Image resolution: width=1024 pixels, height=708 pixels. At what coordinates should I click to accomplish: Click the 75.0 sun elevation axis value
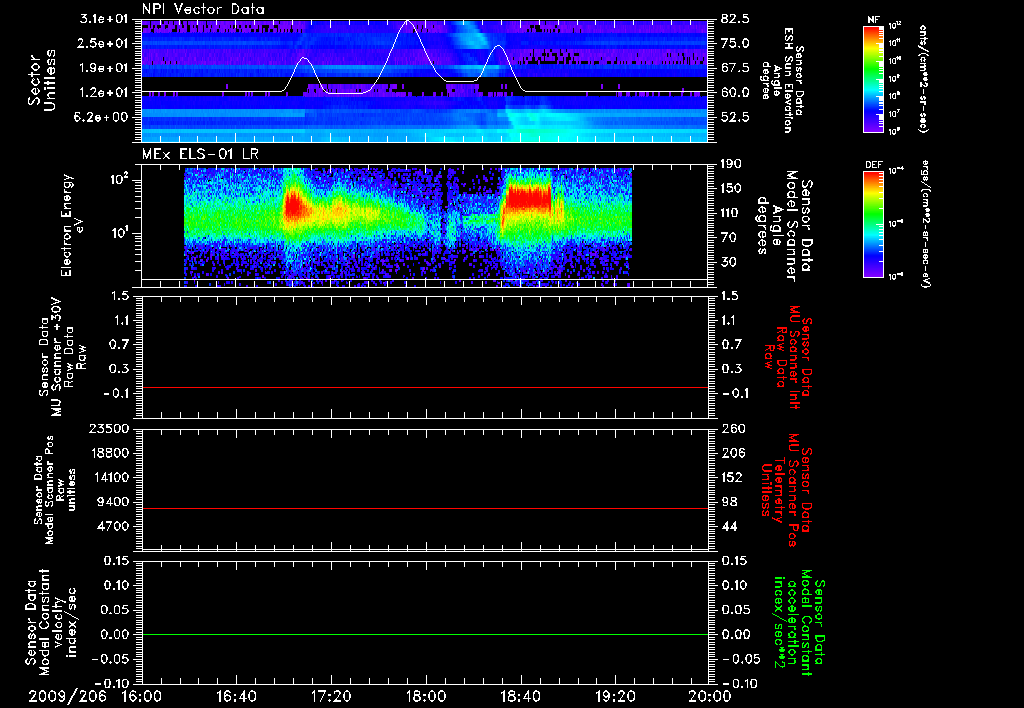point(735,43)
